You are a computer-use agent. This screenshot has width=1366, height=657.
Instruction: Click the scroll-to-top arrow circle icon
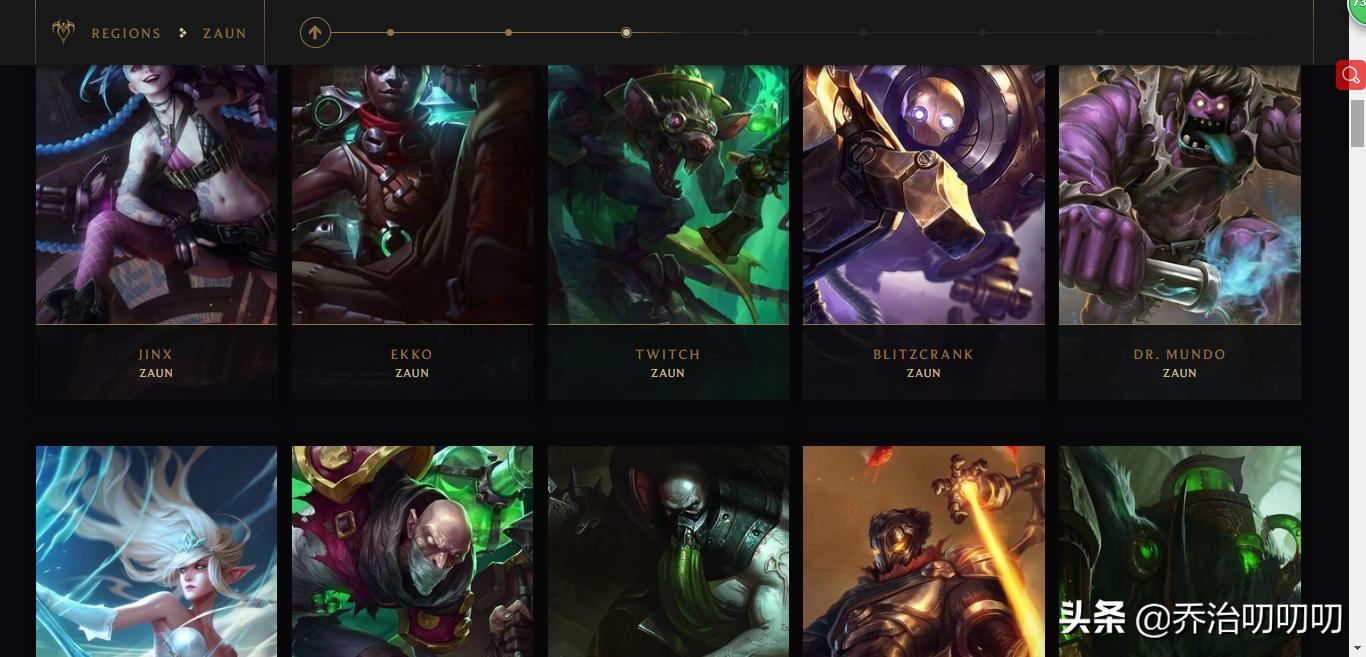tap(315, 33)
